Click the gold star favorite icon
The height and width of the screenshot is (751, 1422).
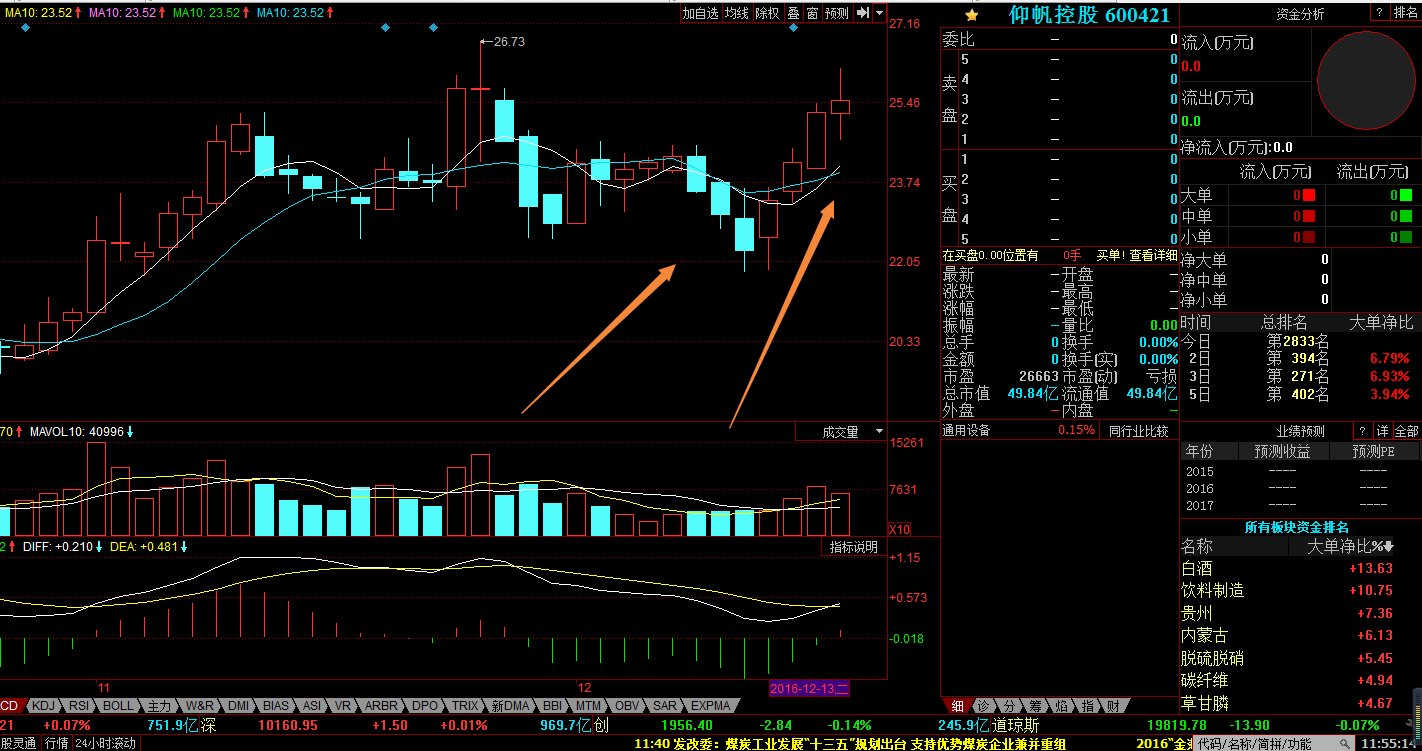(971, 15)
